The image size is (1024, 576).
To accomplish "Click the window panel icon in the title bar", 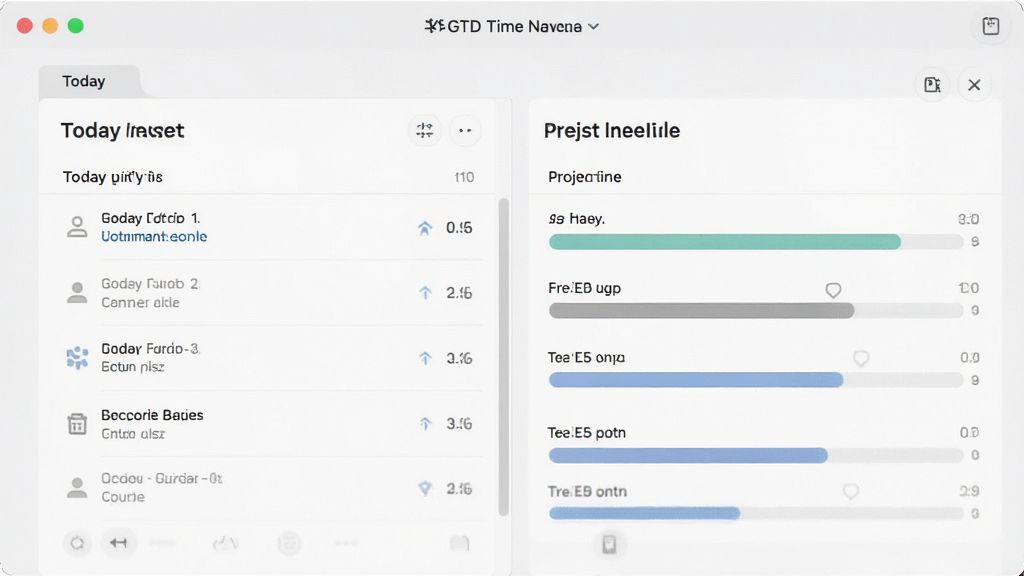I will tap(991, 26).
